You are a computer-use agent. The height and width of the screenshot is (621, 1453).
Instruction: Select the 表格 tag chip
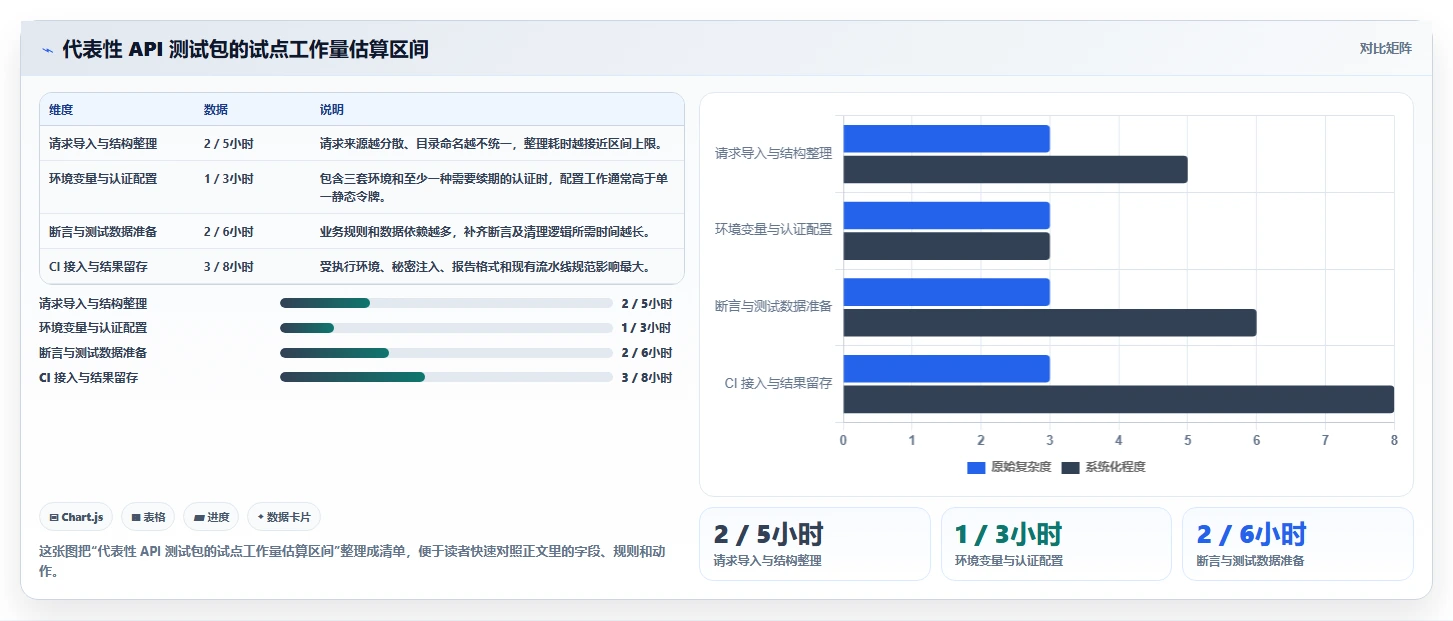coord(148,517)
